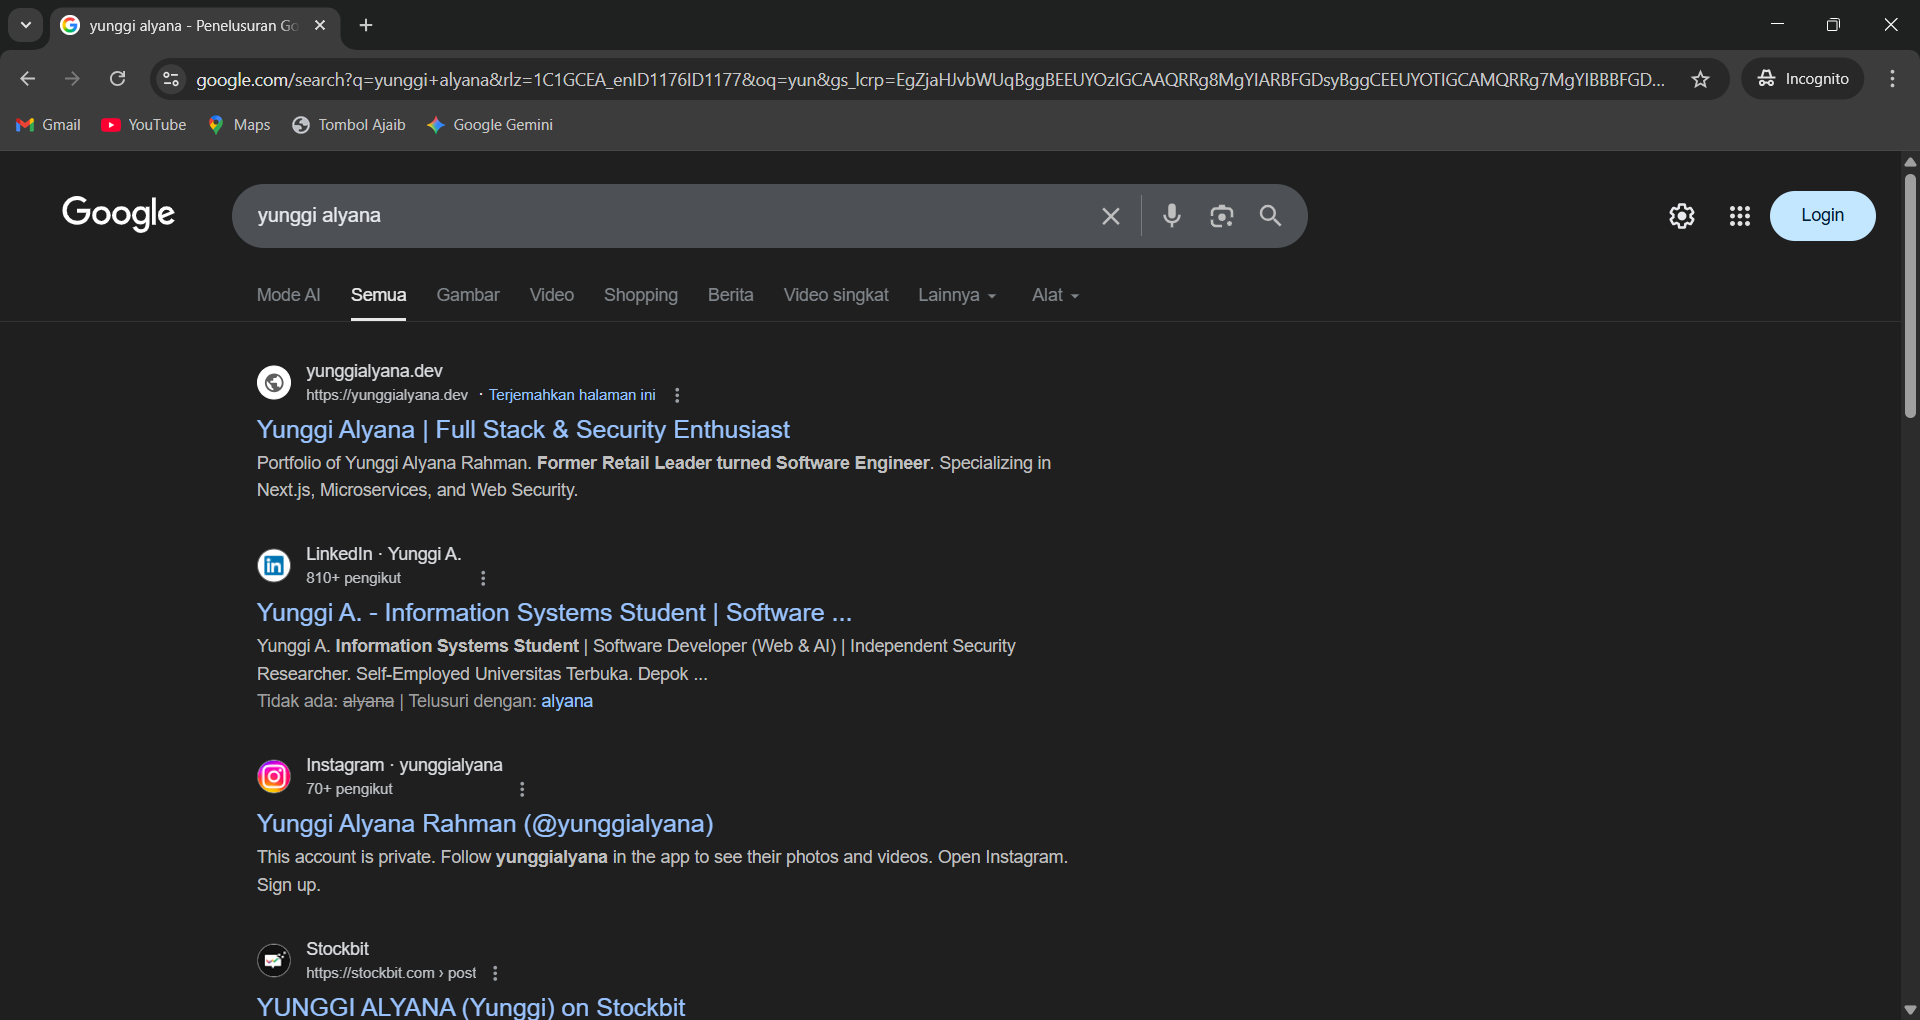Viewport: 1920px width, 1020px height.
Task: Switch to Shopping tab
Action: [641, 295]
